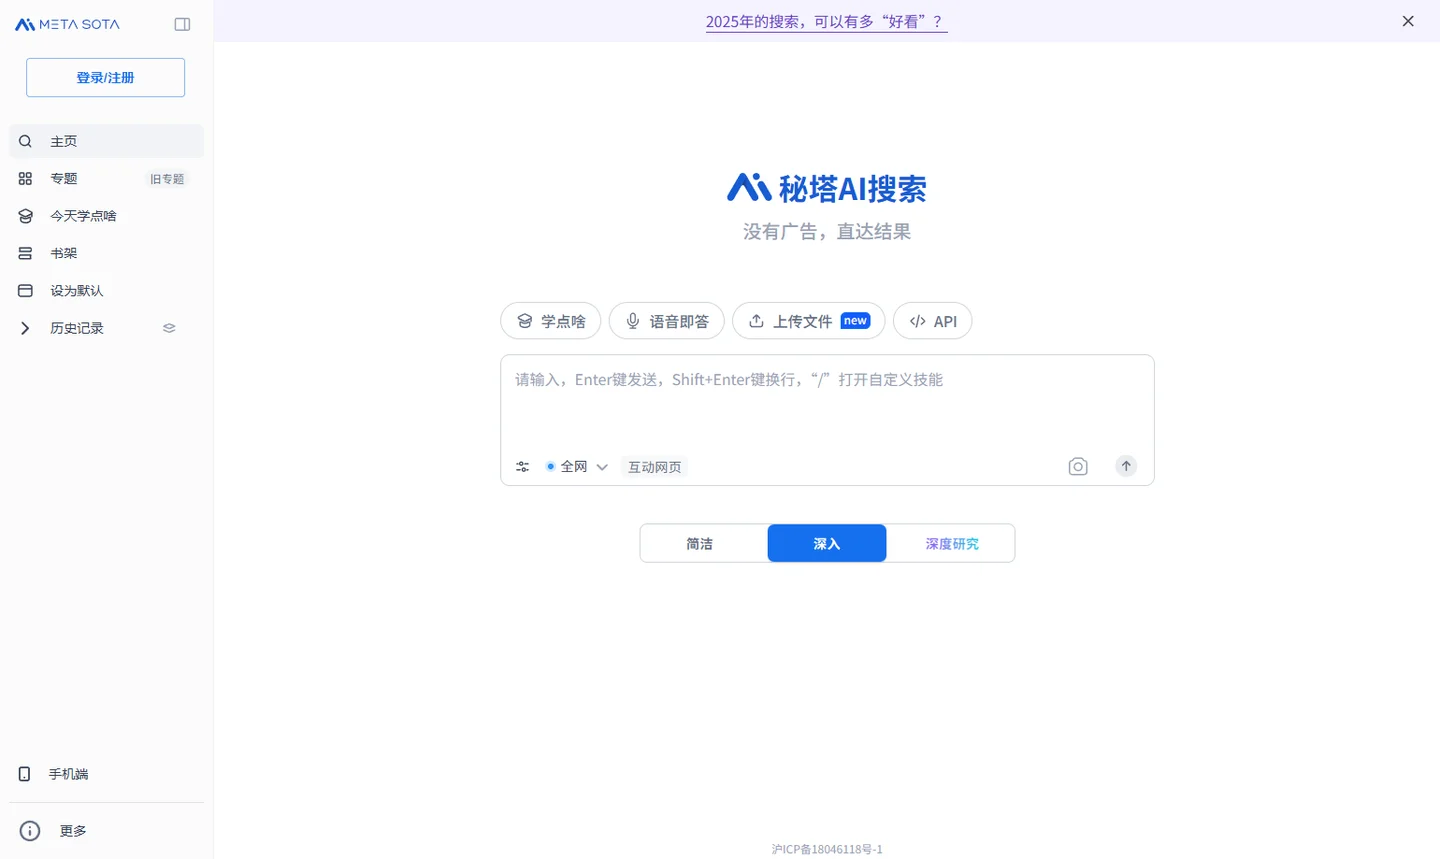
Task: Open the search settings sliders icon
Action: (522, 466)
